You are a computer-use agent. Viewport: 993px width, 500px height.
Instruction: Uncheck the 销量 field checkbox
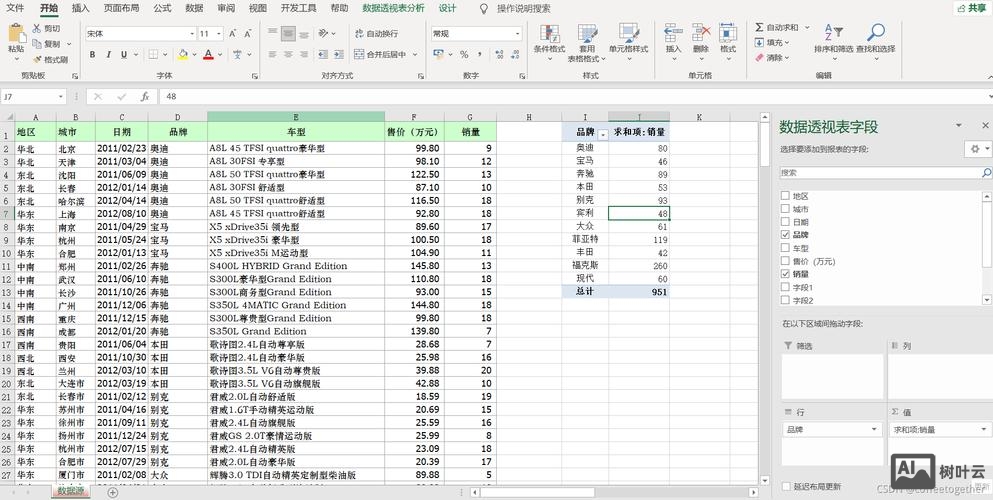pos(785,274)
